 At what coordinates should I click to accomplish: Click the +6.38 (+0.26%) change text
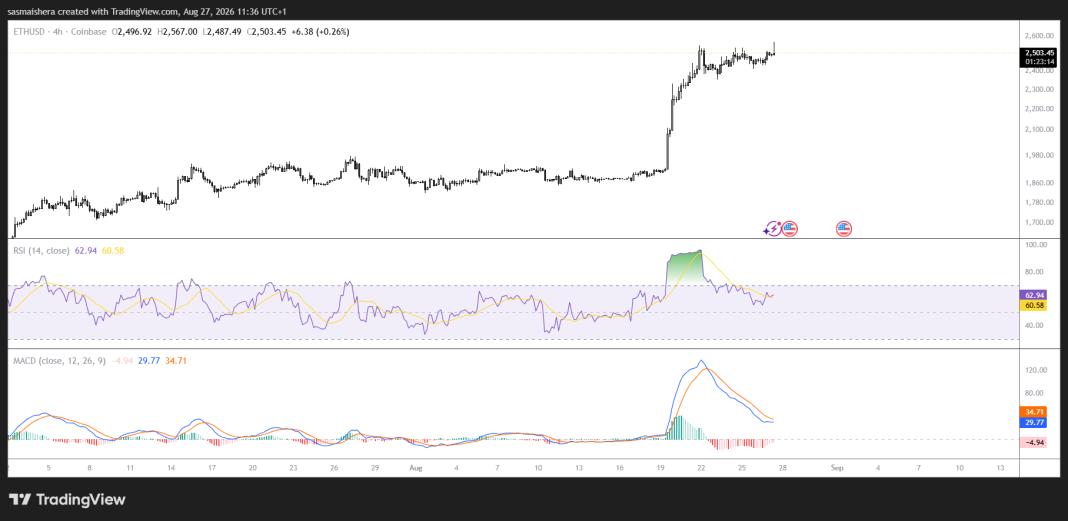coord(319,31)
